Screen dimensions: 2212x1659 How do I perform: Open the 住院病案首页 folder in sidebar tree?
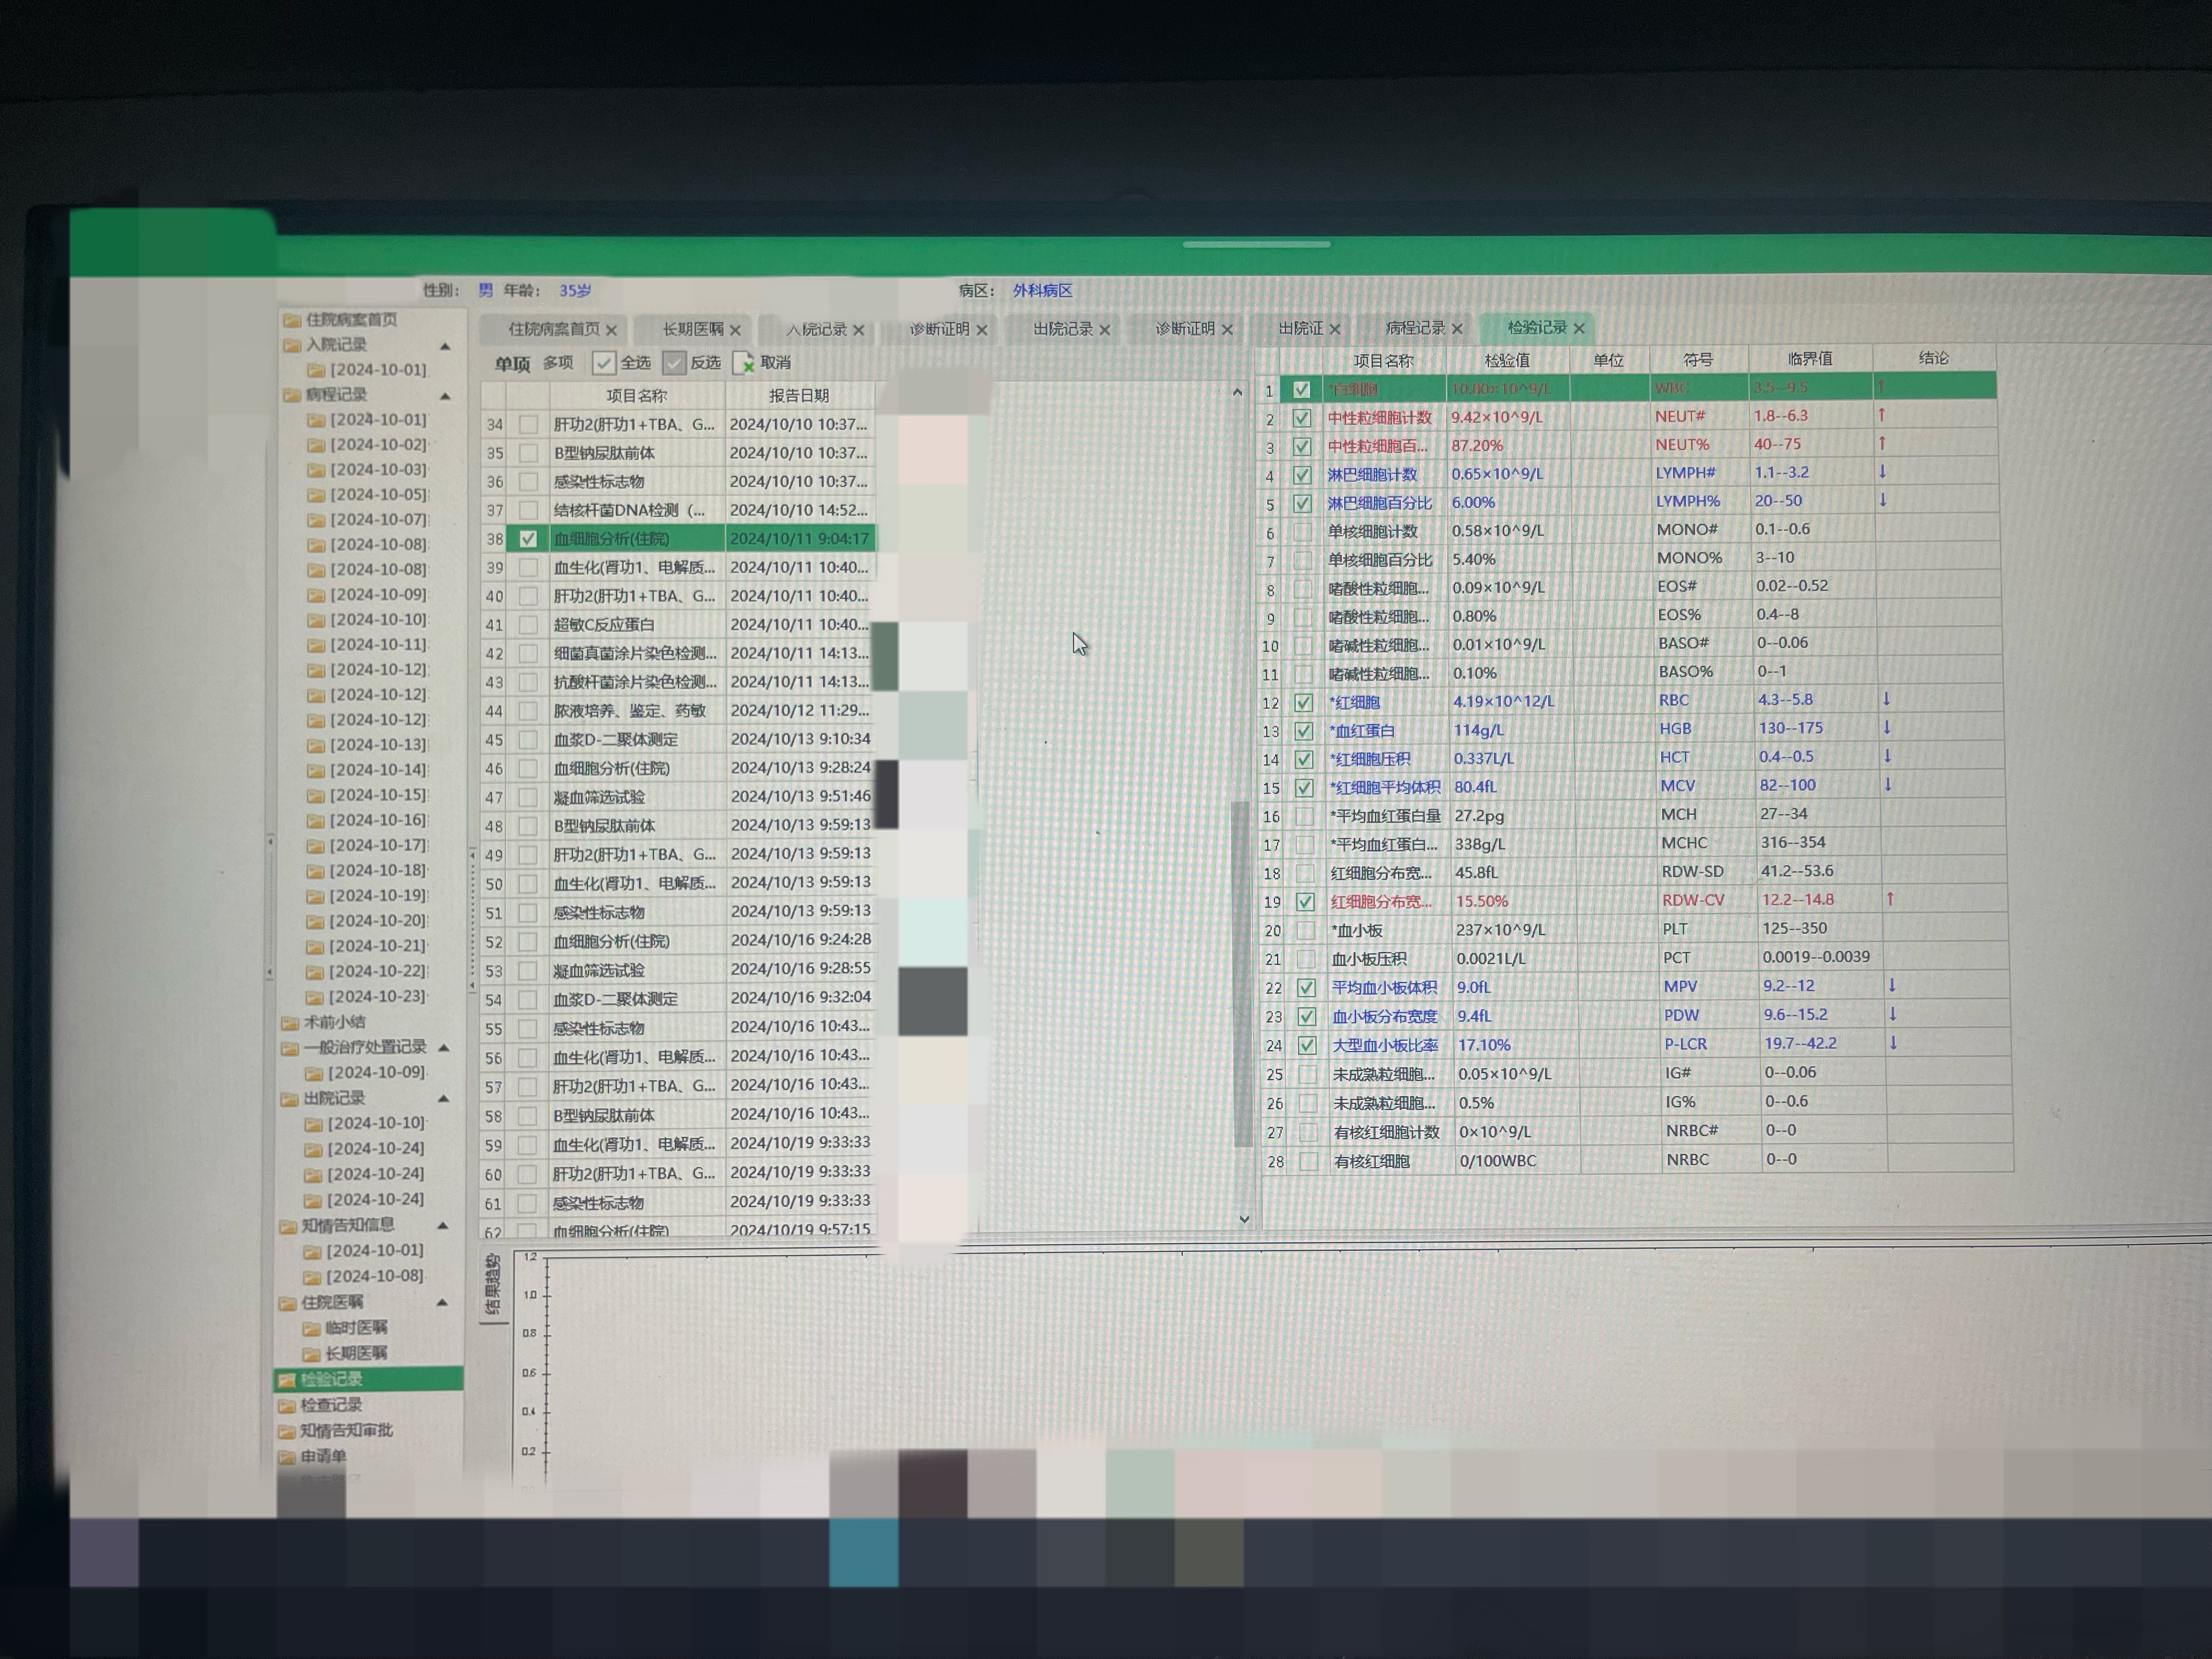pyautogui.click(x=341, y=320)
